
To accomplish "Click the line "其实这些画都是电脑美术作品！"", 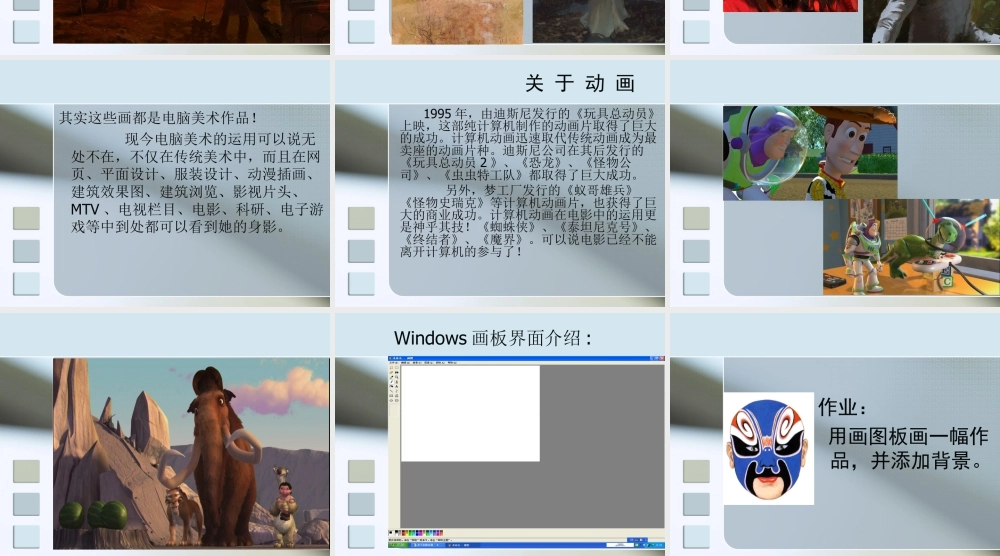I will point(158,118).
